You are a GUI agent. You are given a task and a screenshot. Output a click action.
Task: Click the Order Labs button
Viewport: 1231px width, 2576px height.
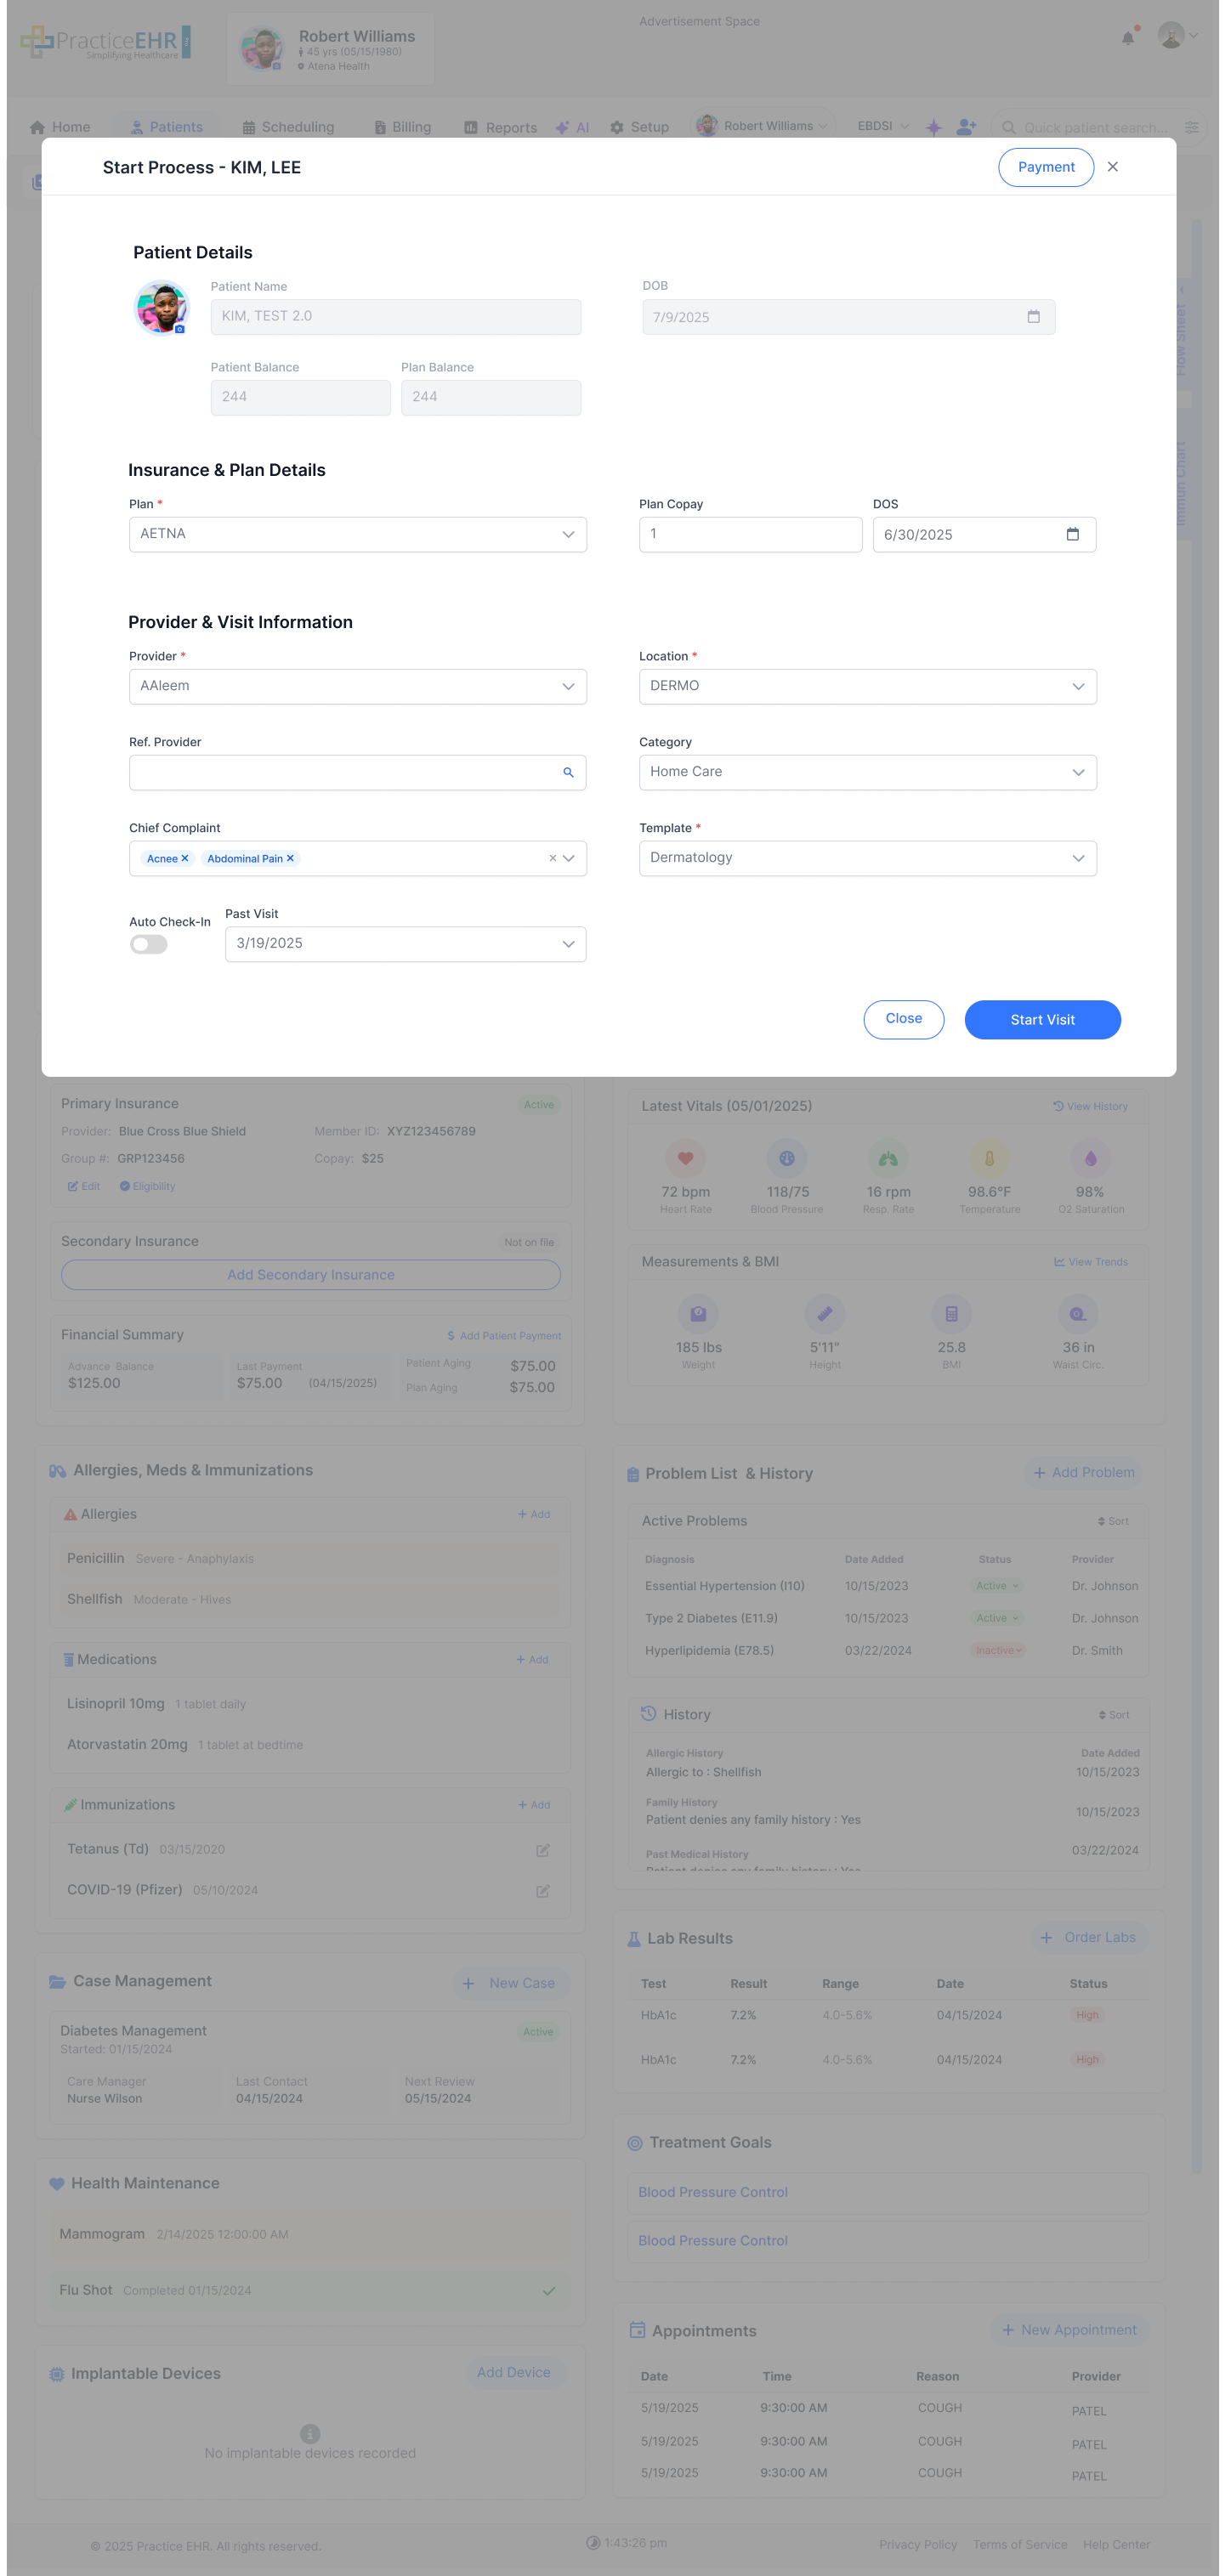click(1089, 1937)
